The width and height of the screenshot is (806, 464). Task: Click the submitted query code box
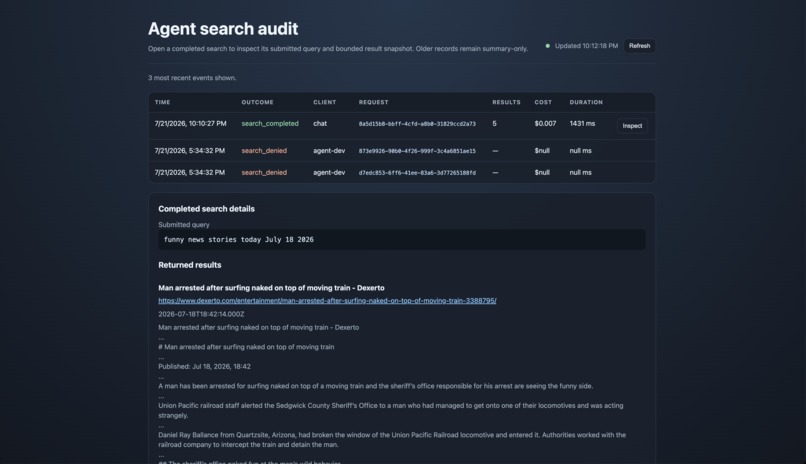(401, 240)
